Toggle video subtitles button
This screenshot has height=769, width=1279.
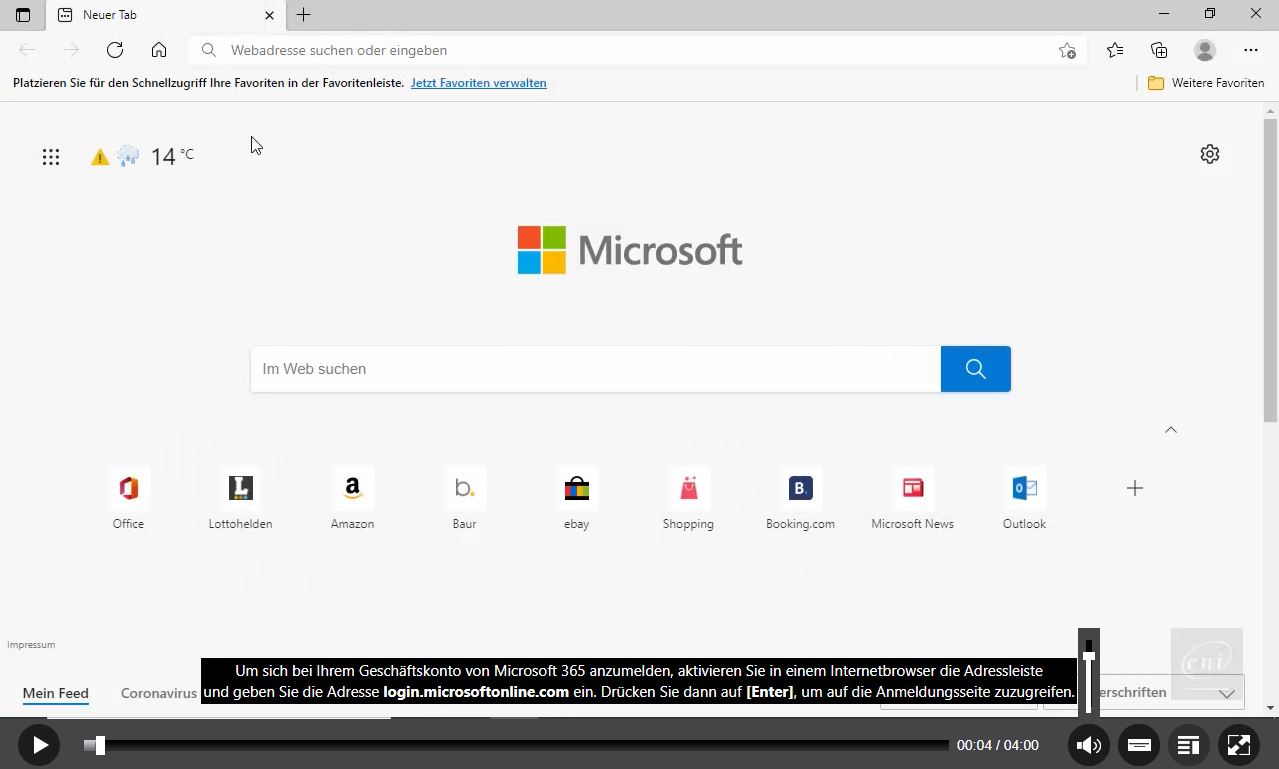point(1138,745)
